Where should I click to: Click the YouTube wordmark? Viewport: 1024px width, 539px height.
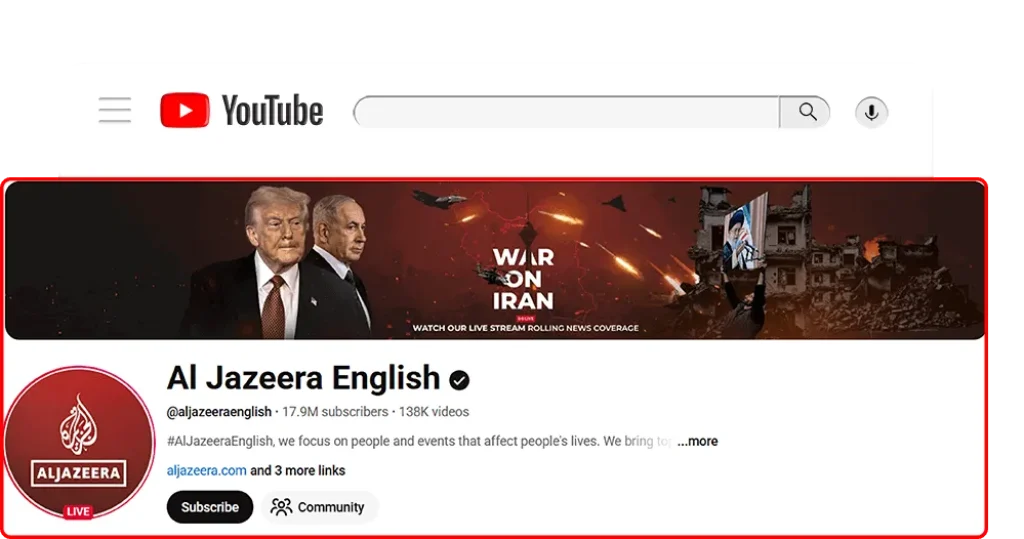pyautogui.click(x=272, y=110)
